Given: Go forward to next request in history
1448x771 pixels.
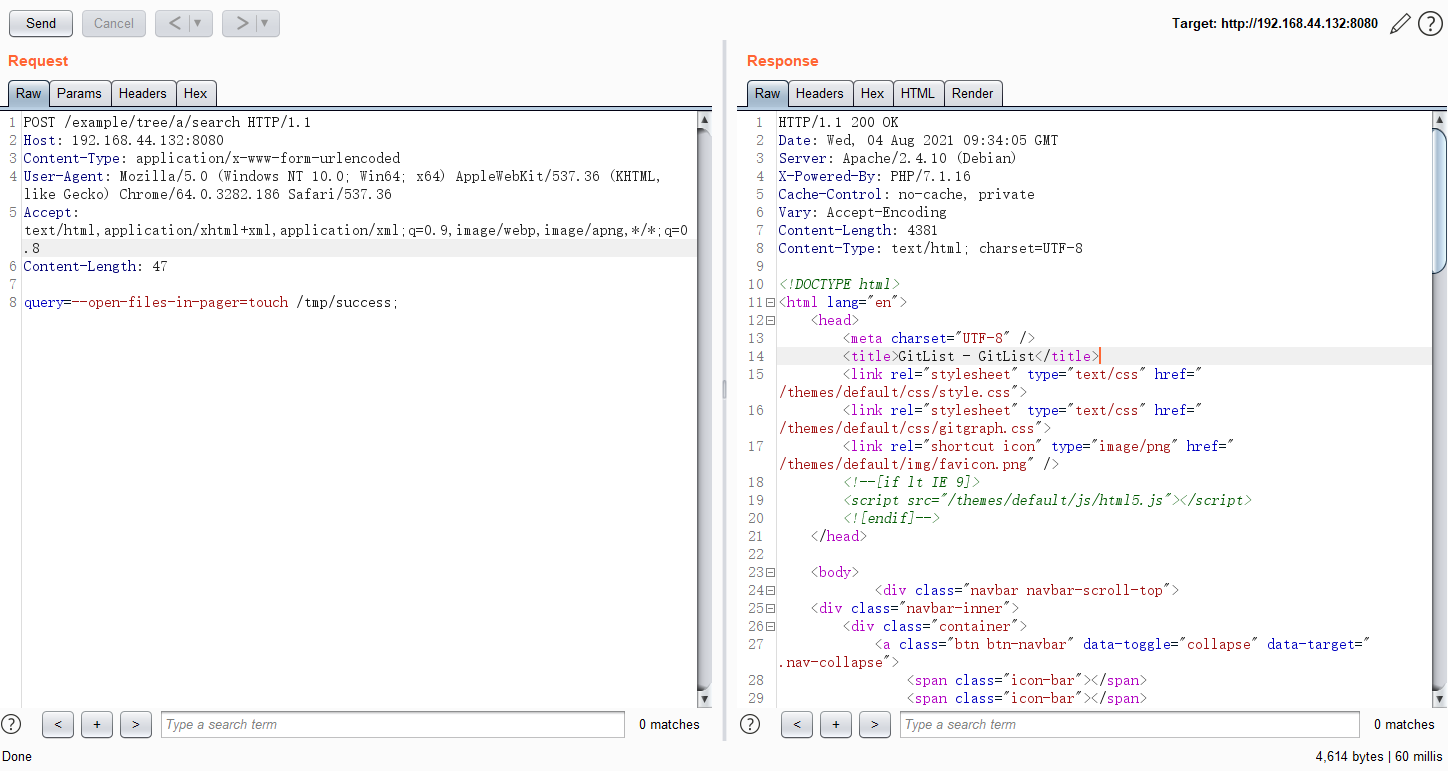Looking at the screenshot, I should [x=241, y=23].
